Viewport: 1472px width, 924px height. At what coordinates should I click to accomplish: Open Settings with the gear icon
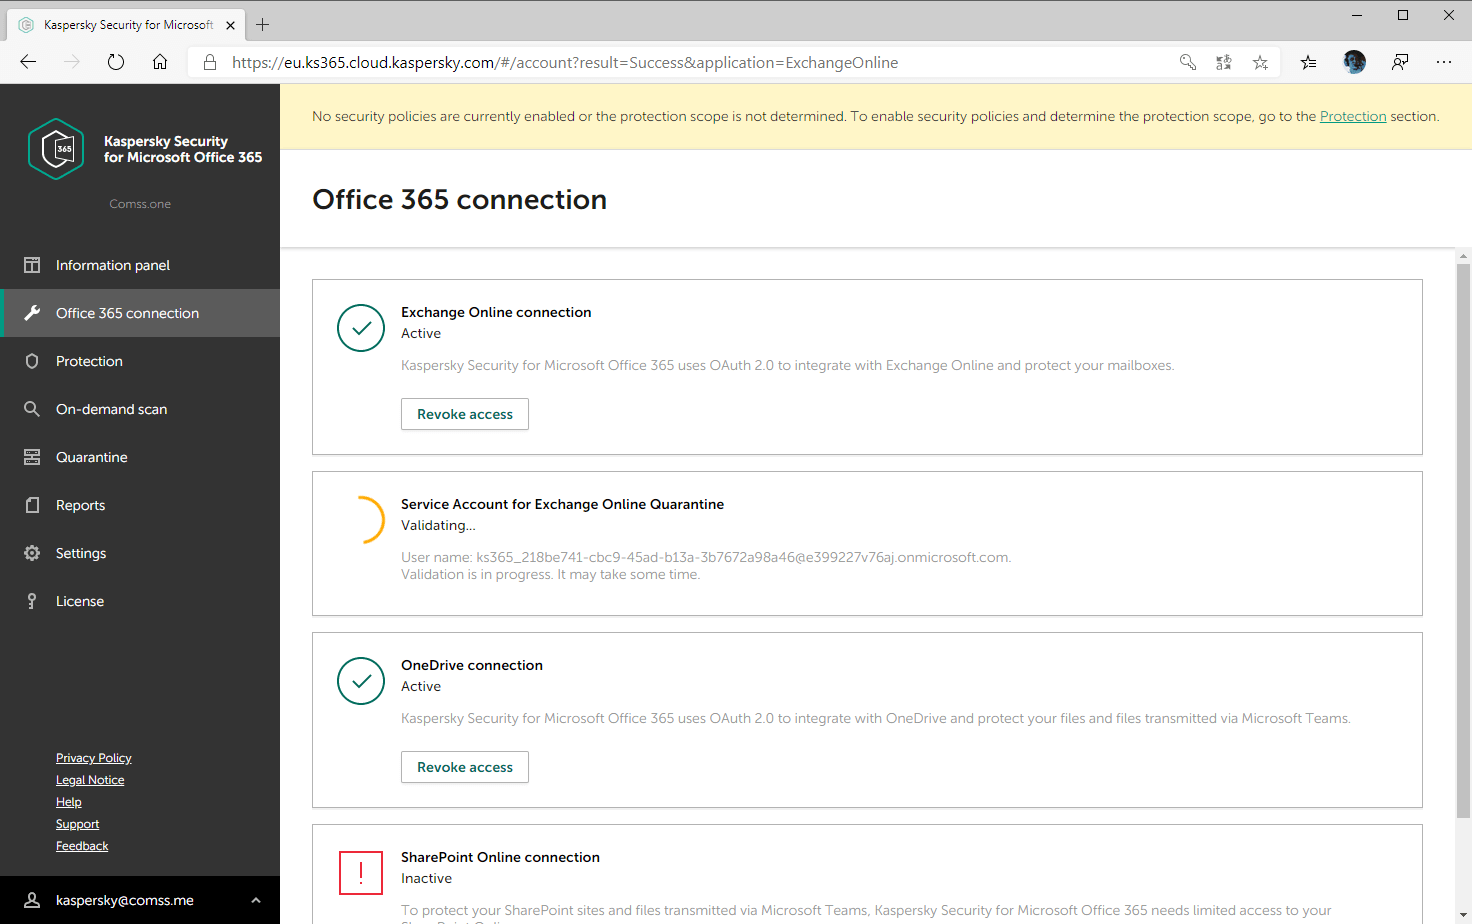31,553
